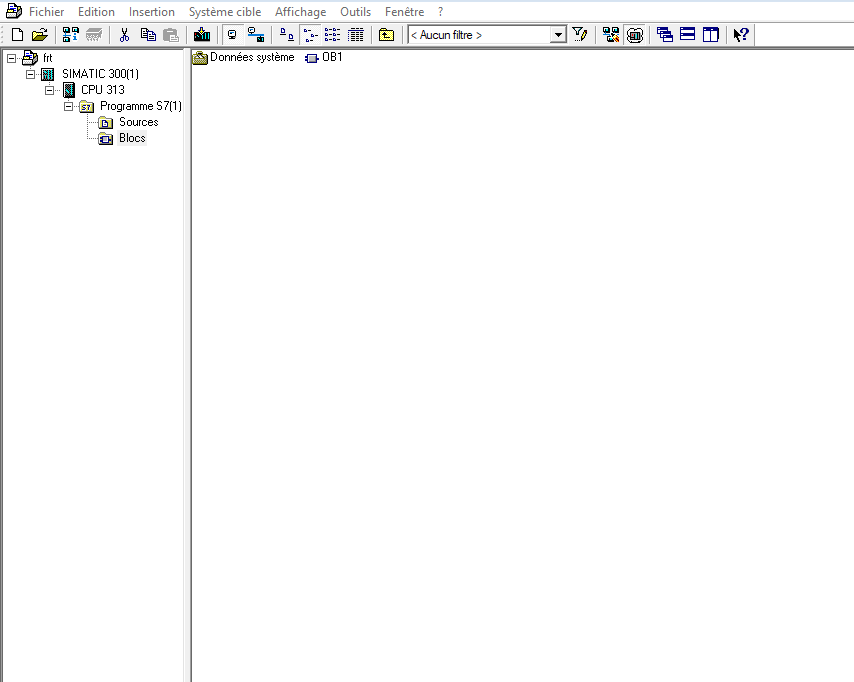Collapse the Programme S7(1) node
854x682 pixels.
coord(69,106)
